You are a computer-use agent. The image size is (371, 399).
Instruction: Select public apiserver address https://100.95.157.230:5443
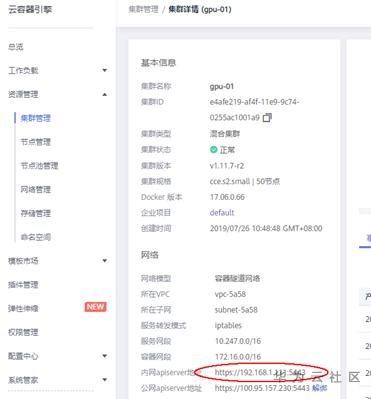(262, 388)
